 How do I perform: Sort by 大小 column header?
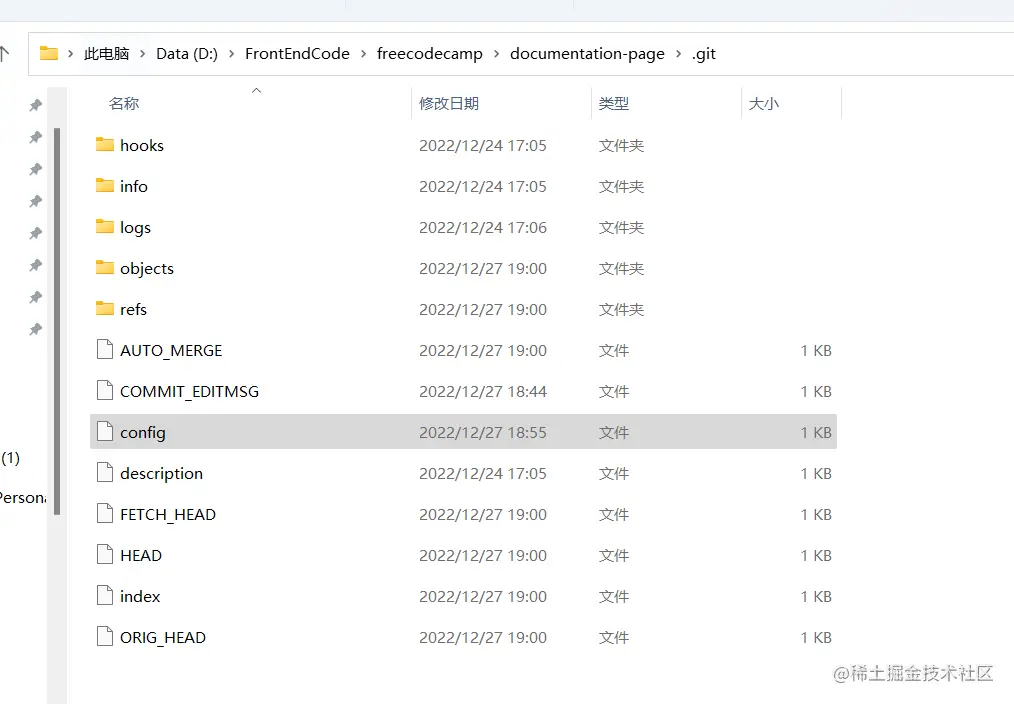click(764, 103)
